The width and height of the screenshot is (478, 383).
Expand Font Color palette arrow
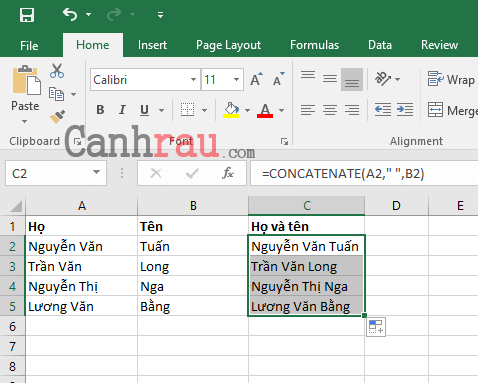coord(281,110)
